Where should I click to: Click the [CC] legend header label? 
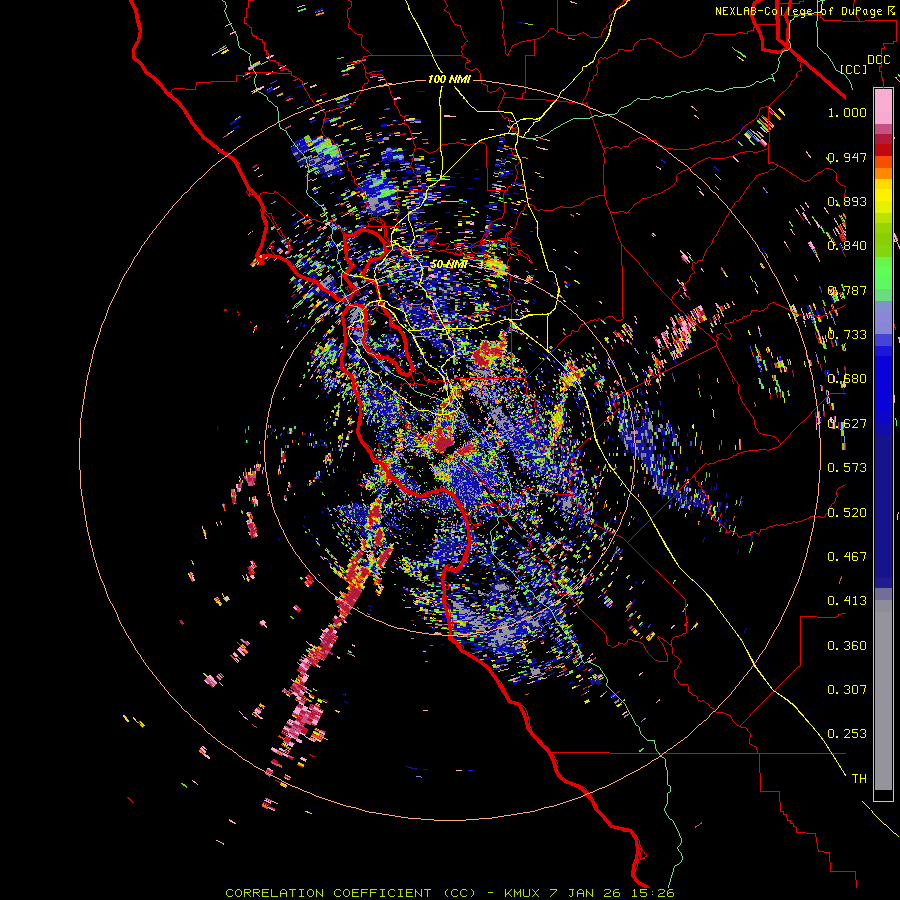click(x=854, y=69)
